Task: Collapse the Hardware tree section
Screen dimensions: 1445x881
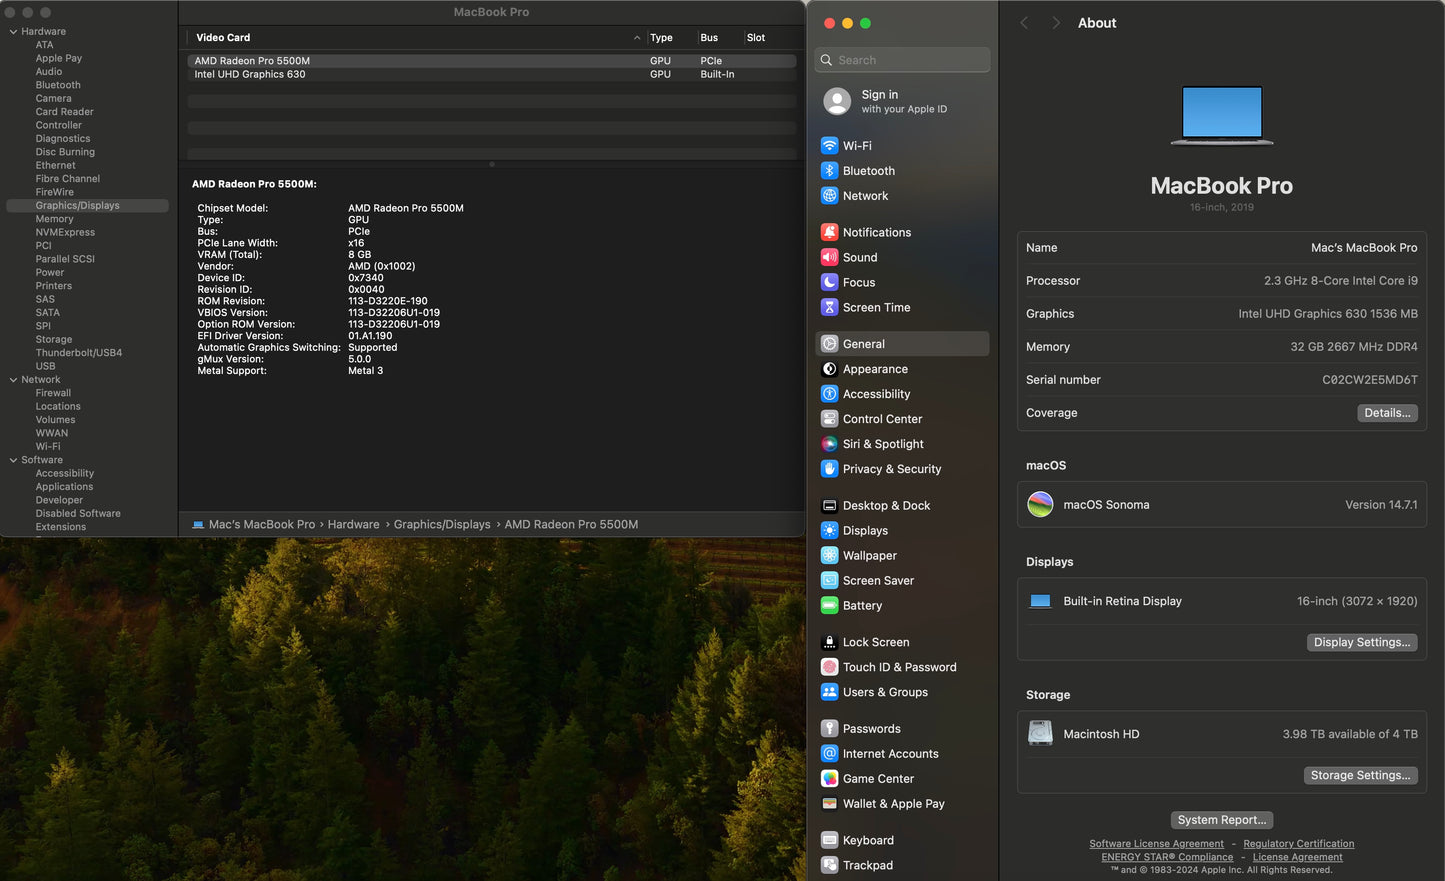Action: [13, 32]
